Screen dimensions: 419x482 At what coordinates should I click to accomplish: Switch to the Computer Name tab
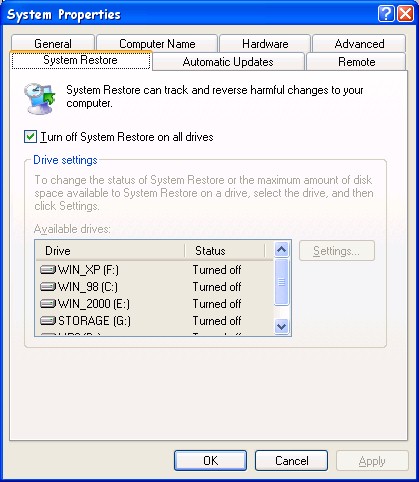pos(157,44)
